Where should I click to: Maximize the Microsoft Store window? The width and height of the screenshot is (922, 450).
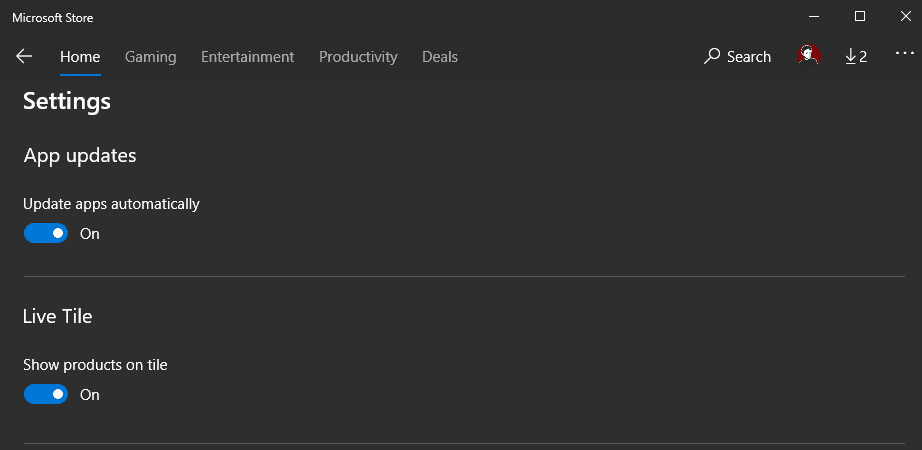[860, 16]
